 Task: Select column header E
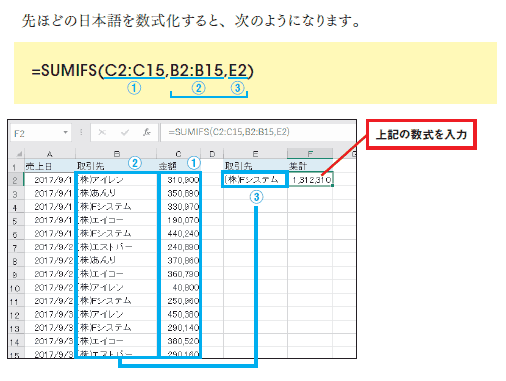tap(255, 154)
